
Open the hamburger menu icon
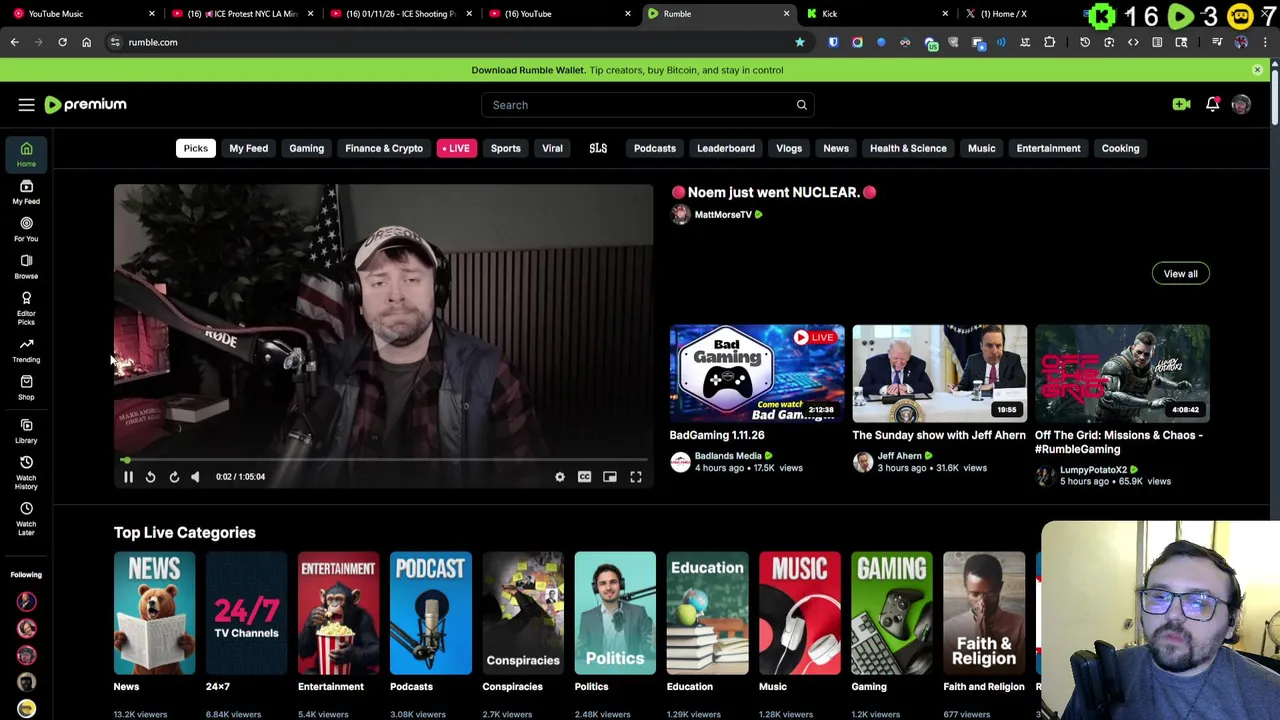(x=26, y=104)
